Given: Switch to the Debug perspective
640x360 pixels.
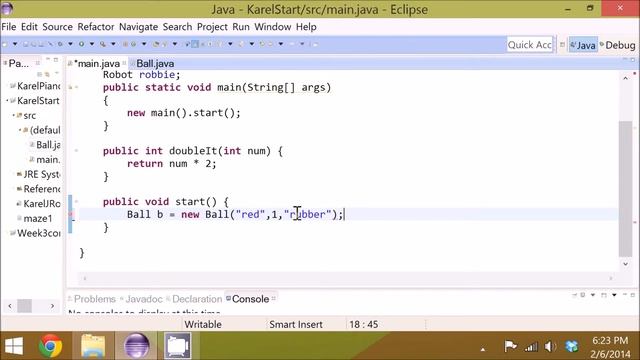Looking at the screenshot, I should point(618,45).
